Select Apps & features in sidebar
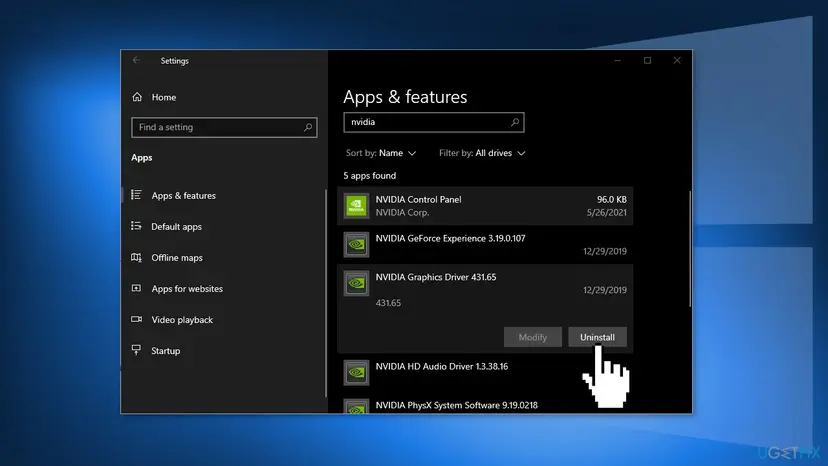 pos(183,195)
